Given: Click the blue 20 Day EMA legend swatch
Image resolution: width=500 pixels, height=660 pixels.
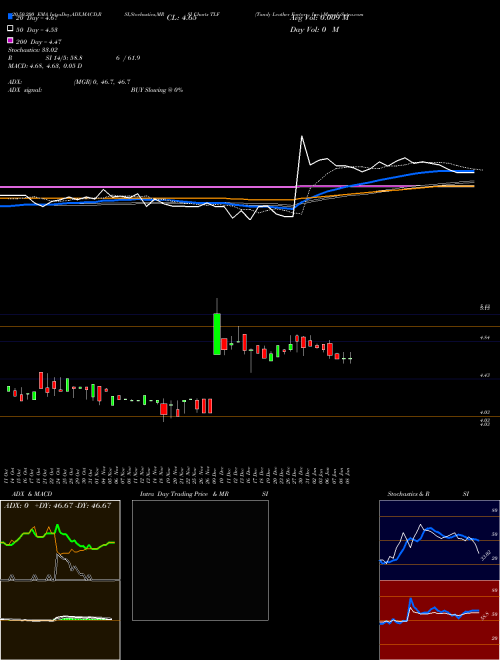Looking at the screenshot, I should click(x=10, y=16).
